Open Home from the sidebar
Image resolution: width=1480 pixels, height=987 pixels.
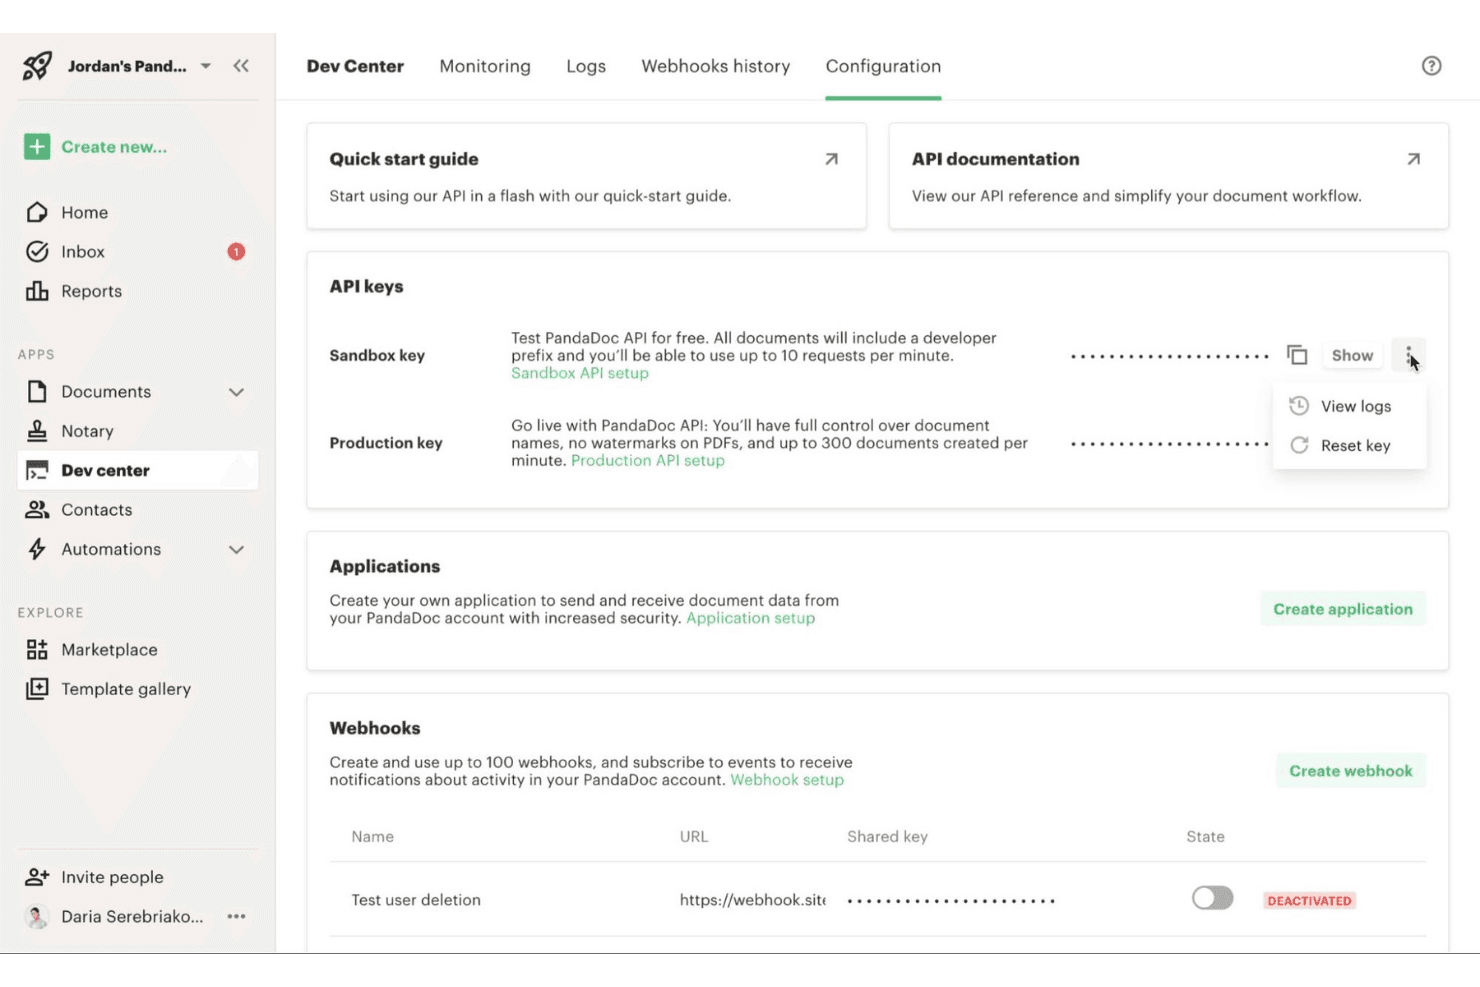point(84,212)
